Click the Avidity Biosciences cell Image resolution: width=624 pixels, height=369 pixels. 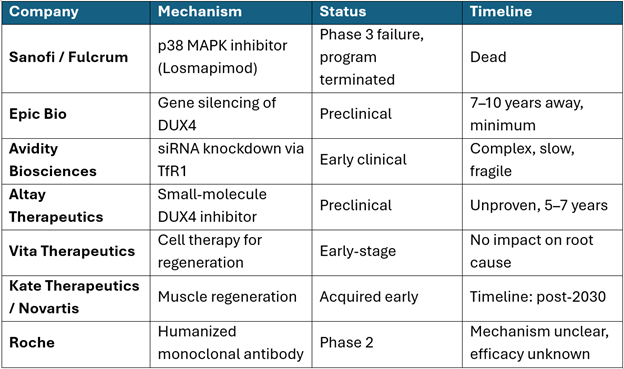76,161
